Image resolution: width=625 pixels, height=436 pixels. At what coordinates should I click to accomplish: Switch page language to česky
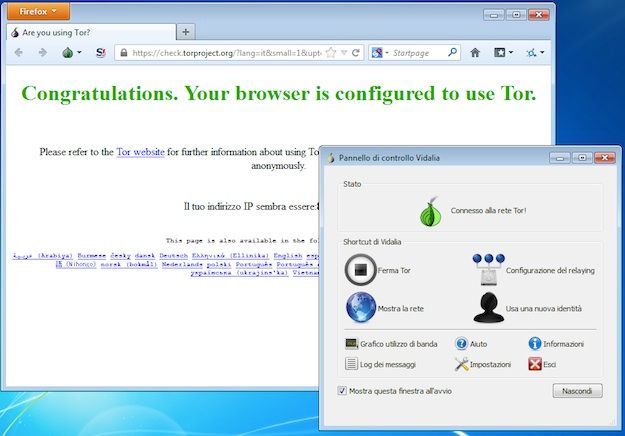pos(120,255)
